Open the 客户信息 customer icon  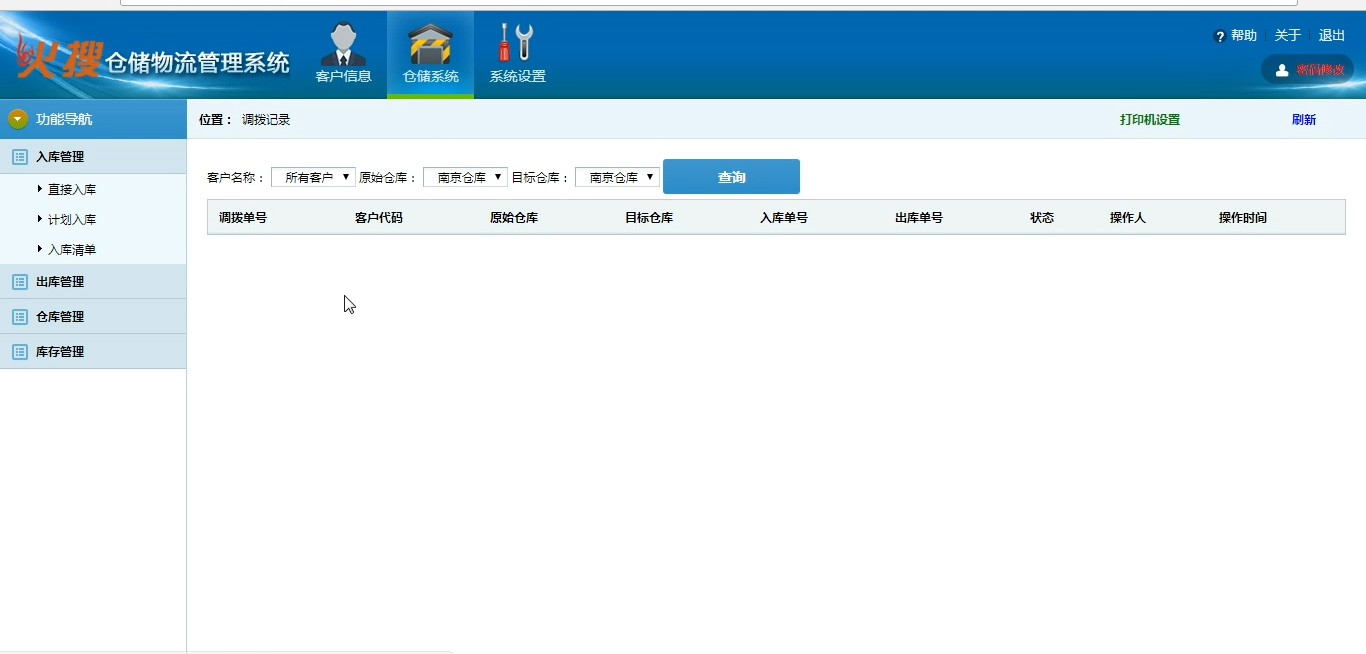point(343,45)
